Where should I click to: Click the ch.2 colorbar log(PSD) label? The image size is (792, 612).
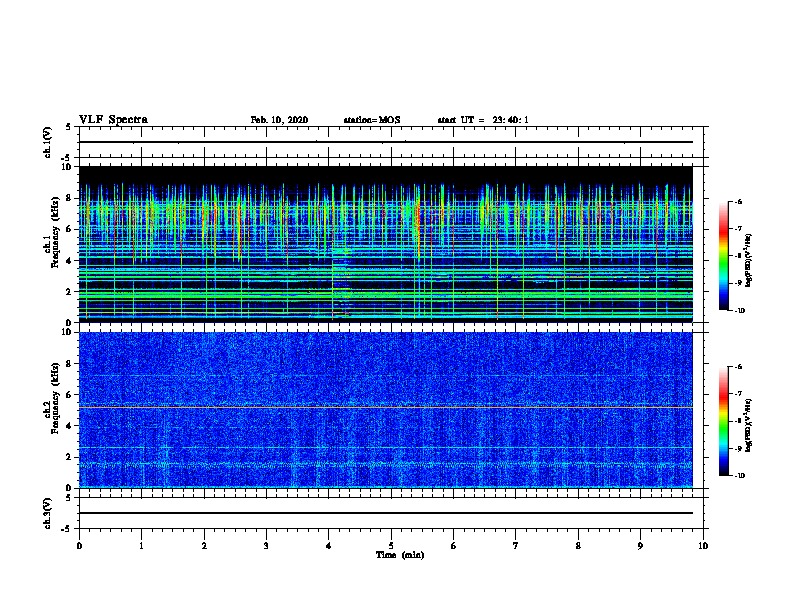(x=749, y=425)
